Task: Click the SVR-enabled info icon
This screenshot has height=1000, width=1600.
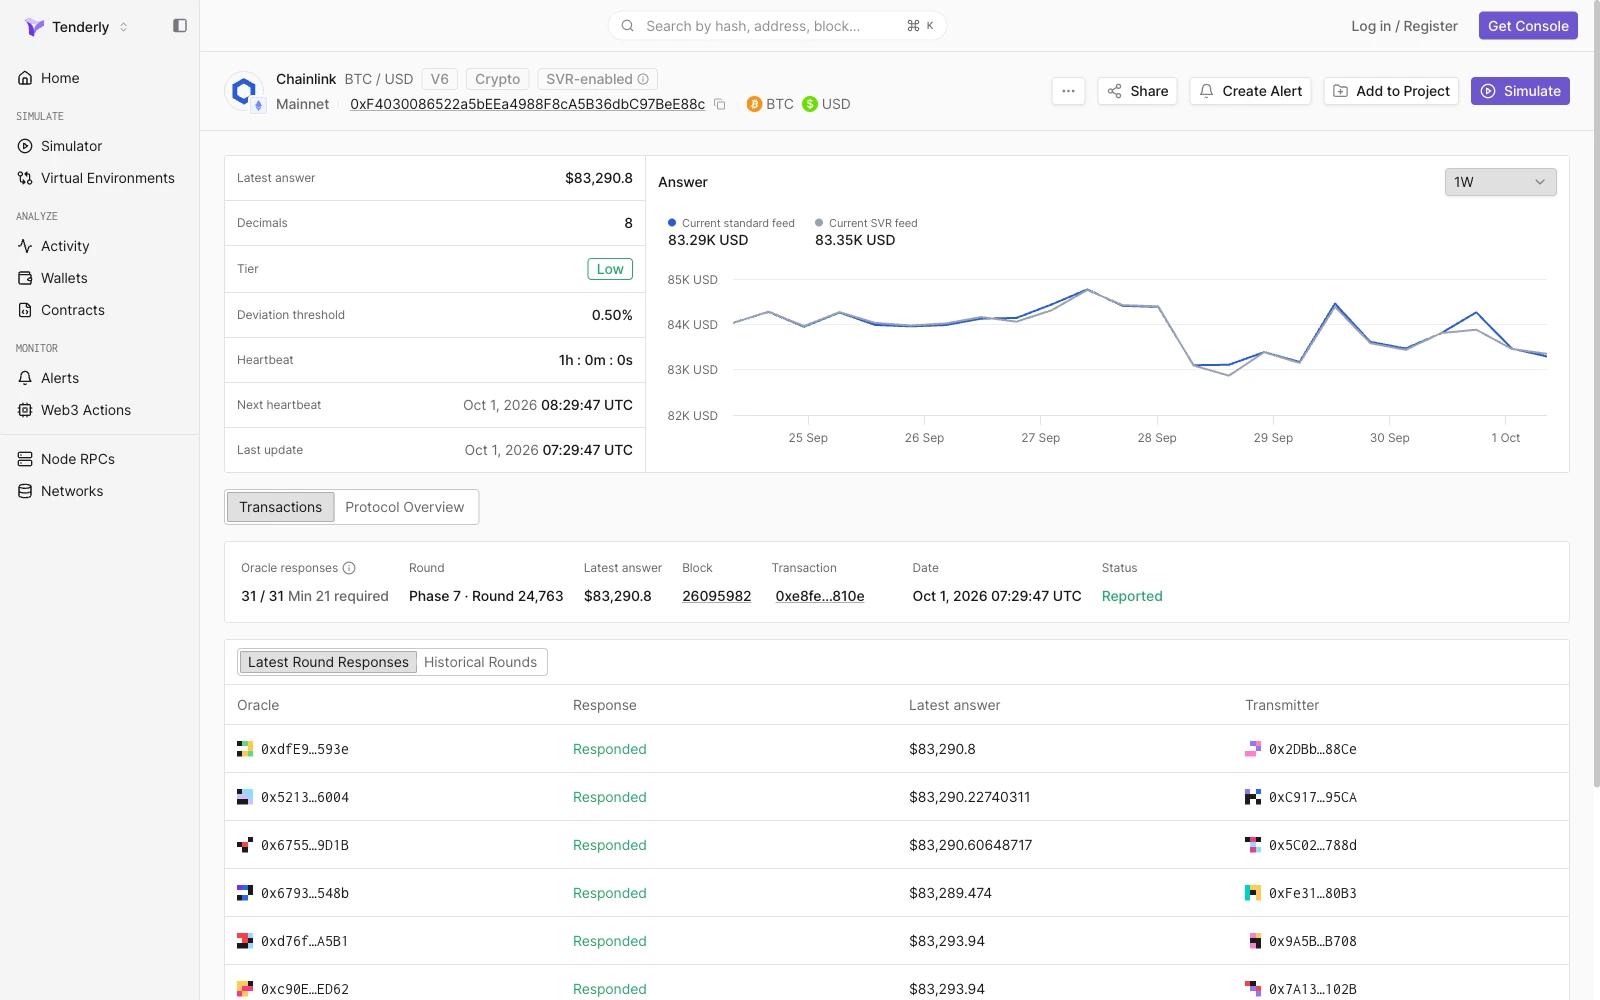Action: click(x=643, y=79)
